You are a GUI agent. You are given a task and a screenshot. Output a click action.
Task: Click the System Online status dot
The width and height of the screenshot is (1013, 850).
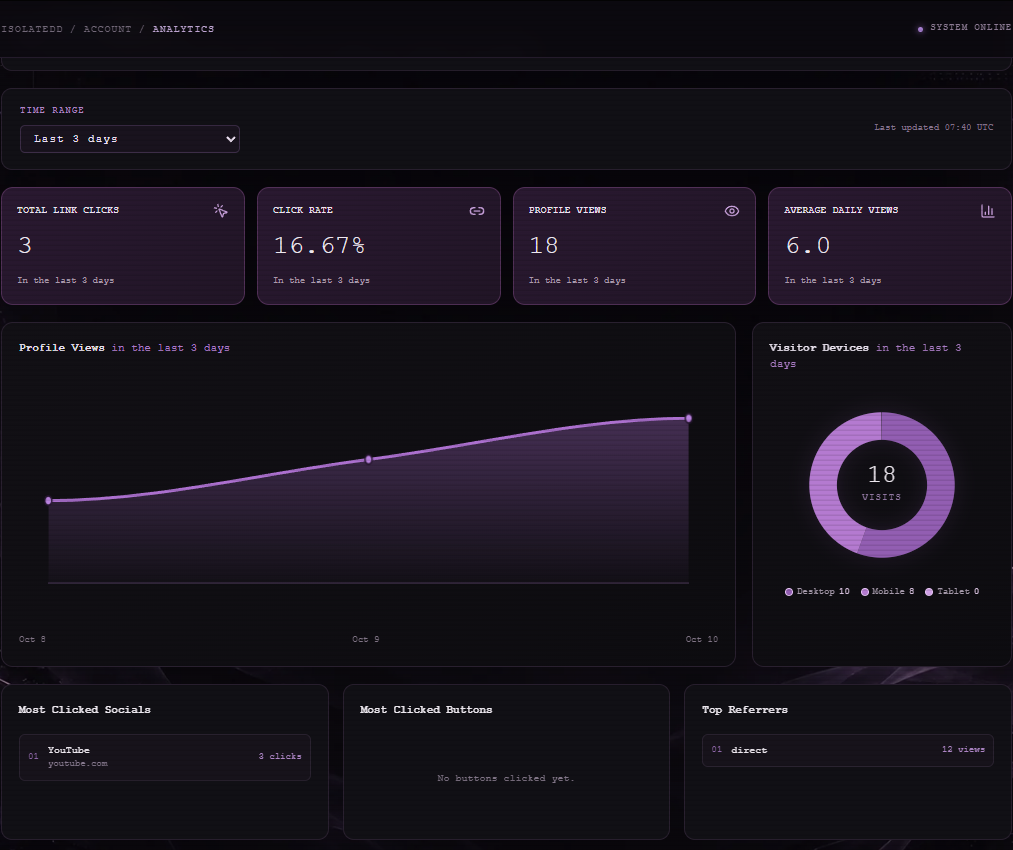tap(920, 29)
